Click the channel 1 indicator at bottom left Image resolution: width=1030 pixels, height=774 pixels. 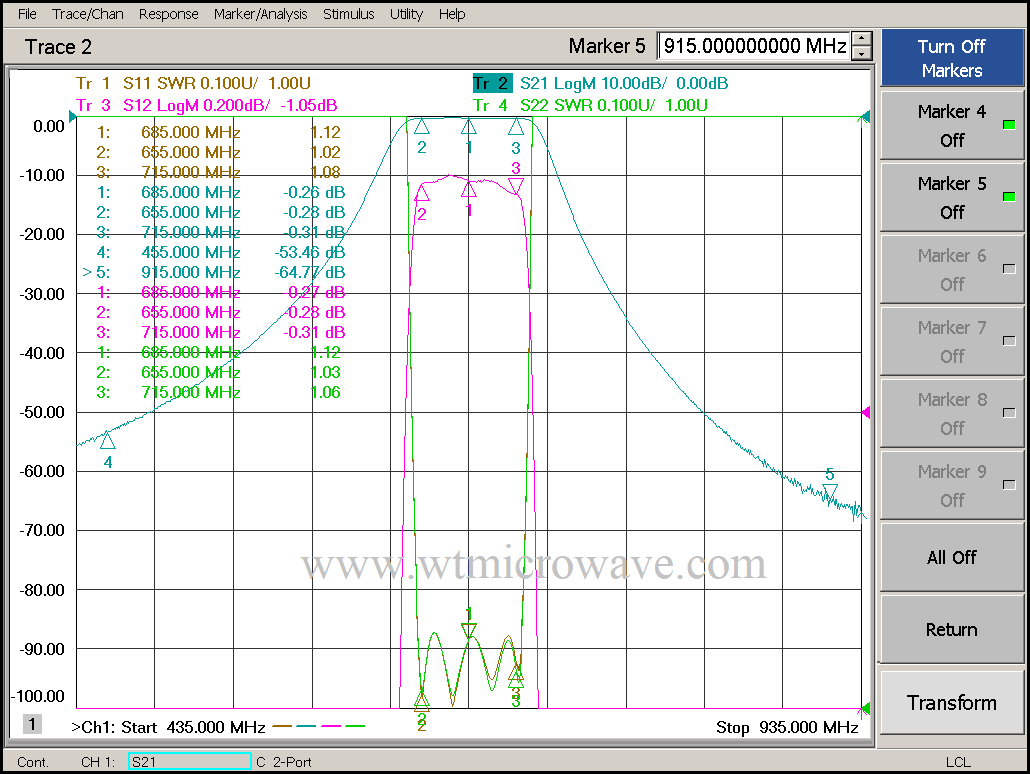(30, 723)
